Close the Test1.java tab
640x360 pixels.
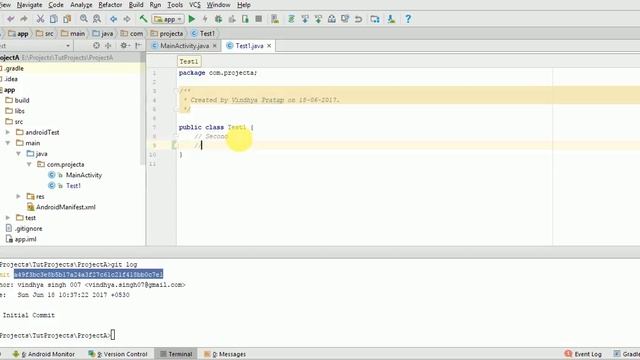coord(269,46)
